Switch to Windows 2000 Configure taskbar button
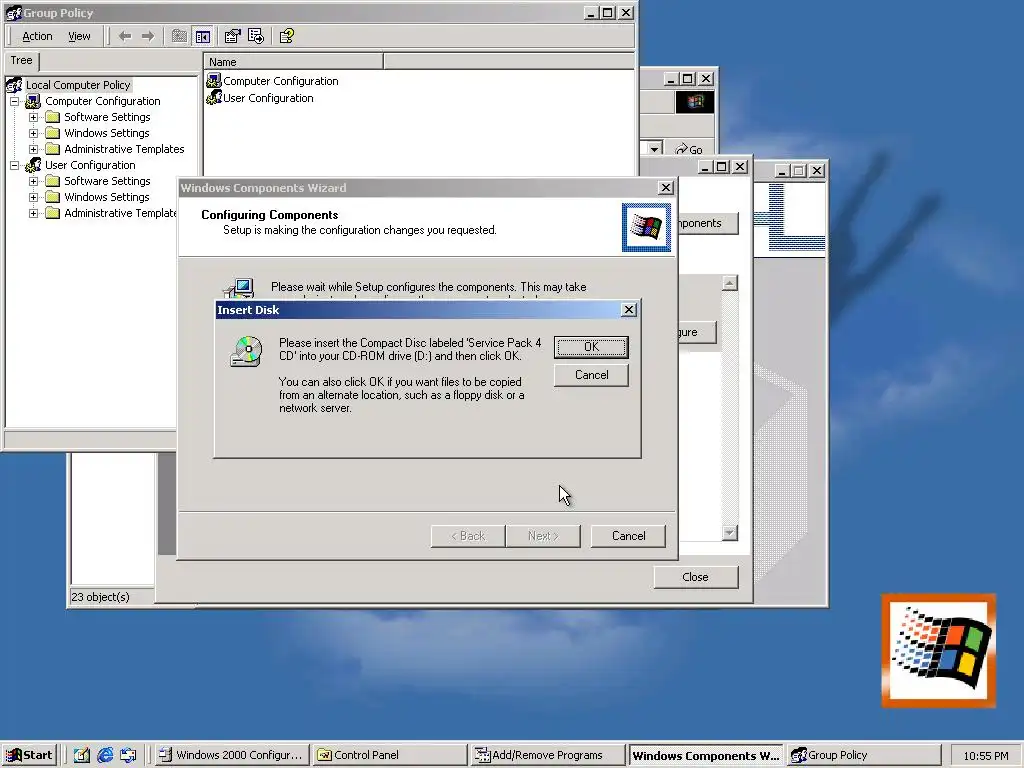Image resolution: width=1024 pixels, height=768 pixels. click(x=232, y=755)
